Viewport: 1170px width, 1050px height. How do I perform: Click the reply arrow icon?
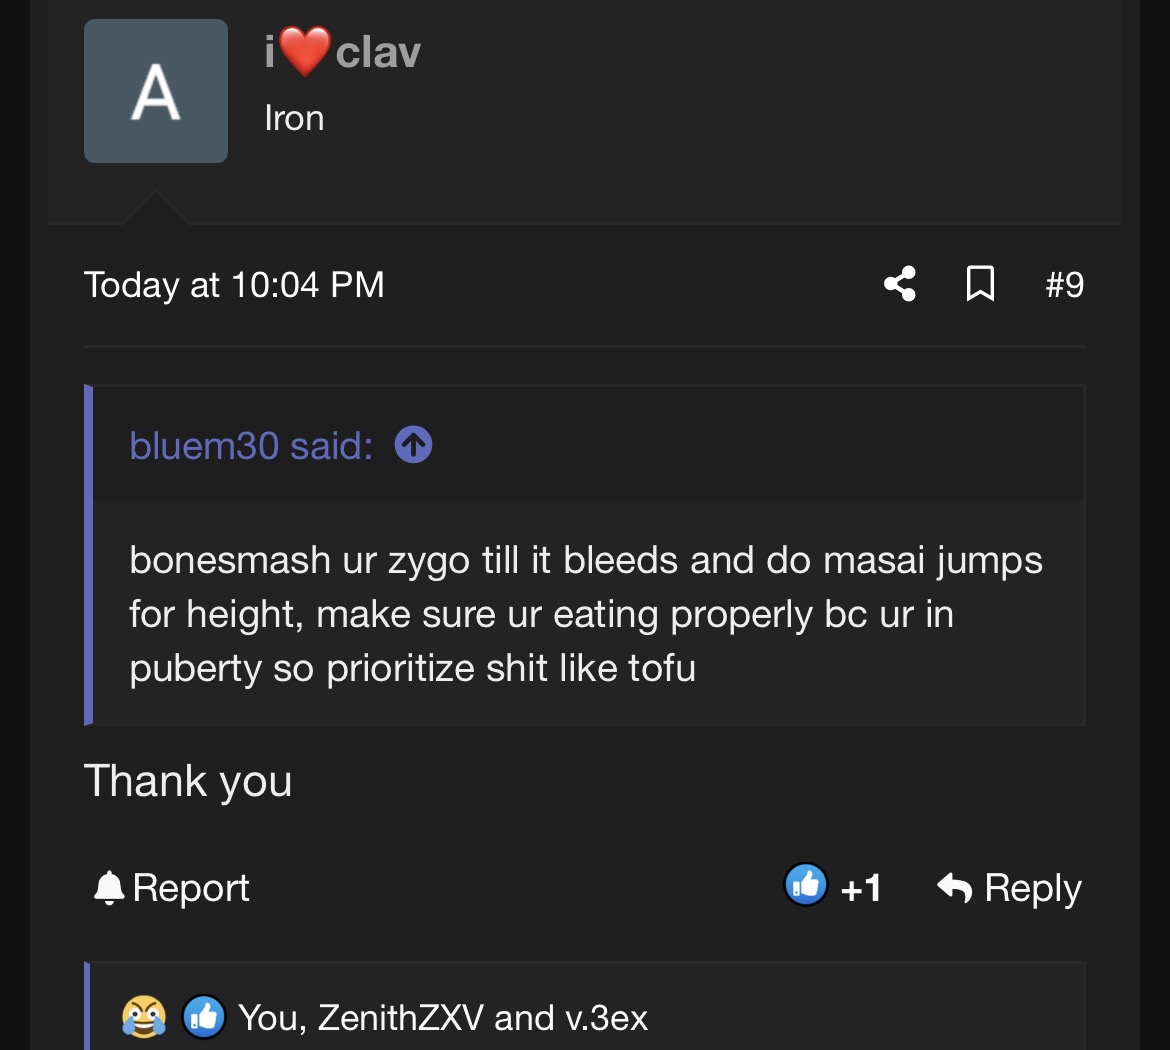954,887
